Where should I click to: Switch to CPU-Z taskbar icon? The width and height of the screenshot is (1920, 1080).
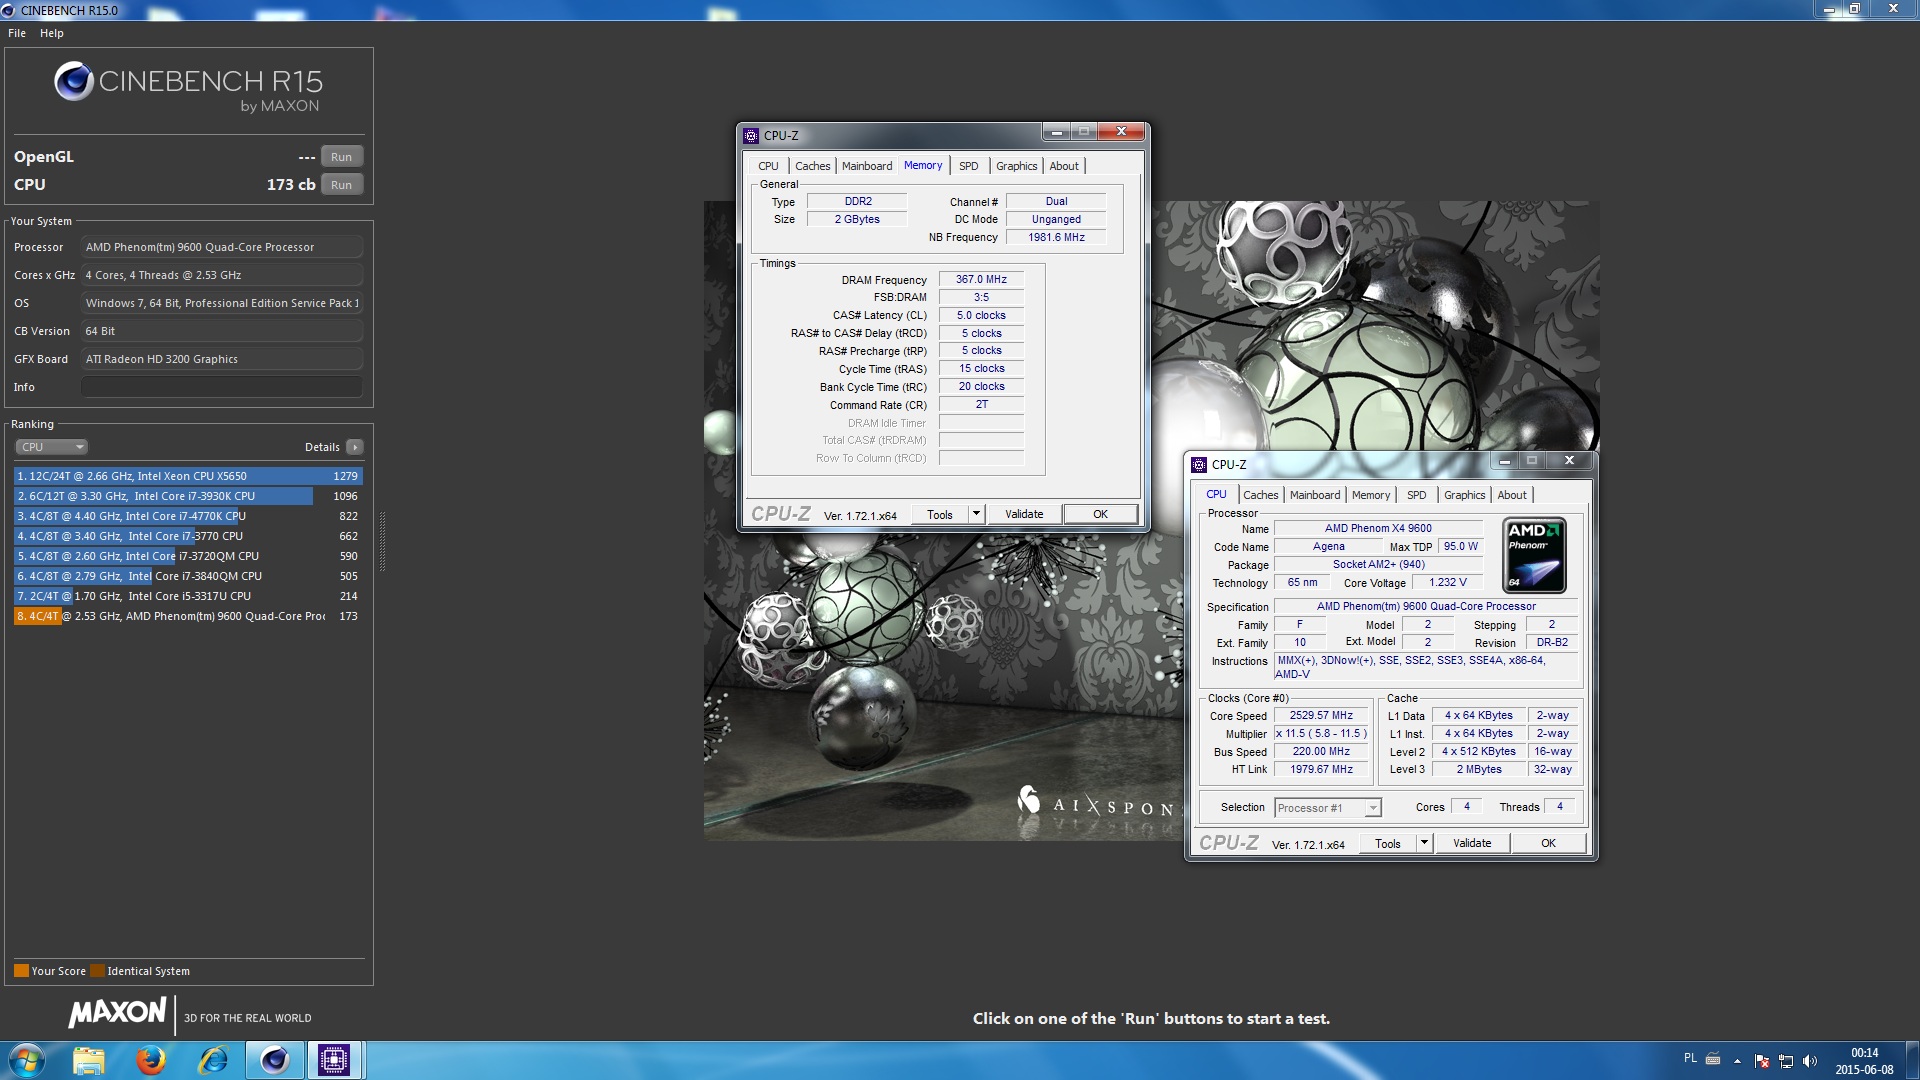[334, 1060]
